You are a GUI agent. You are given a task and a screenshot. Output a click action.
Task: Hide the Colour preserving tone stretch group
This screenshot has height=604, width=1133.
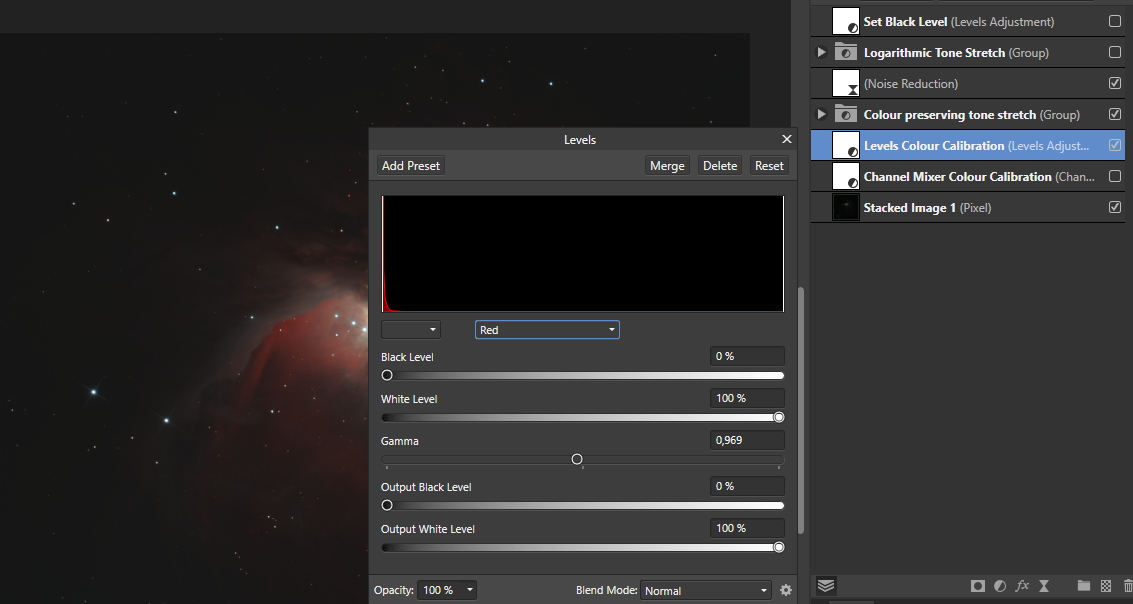click(x=1115, y=114)
